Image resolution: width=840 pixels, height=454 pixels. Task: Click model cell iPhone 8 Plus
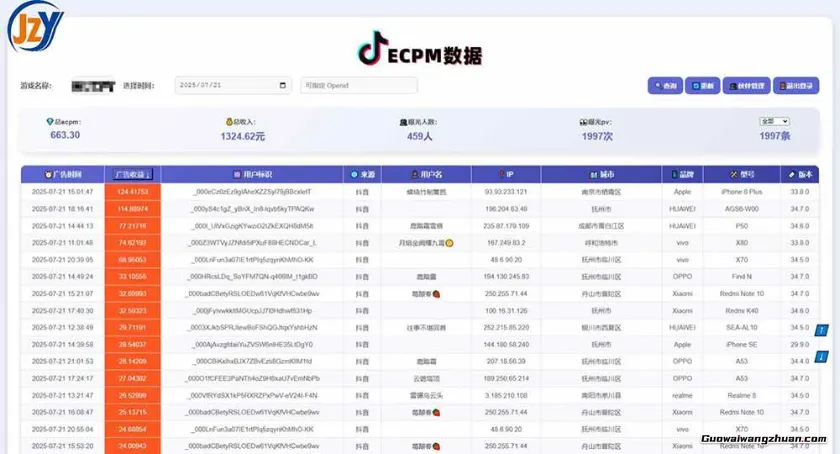click(741, 192)
